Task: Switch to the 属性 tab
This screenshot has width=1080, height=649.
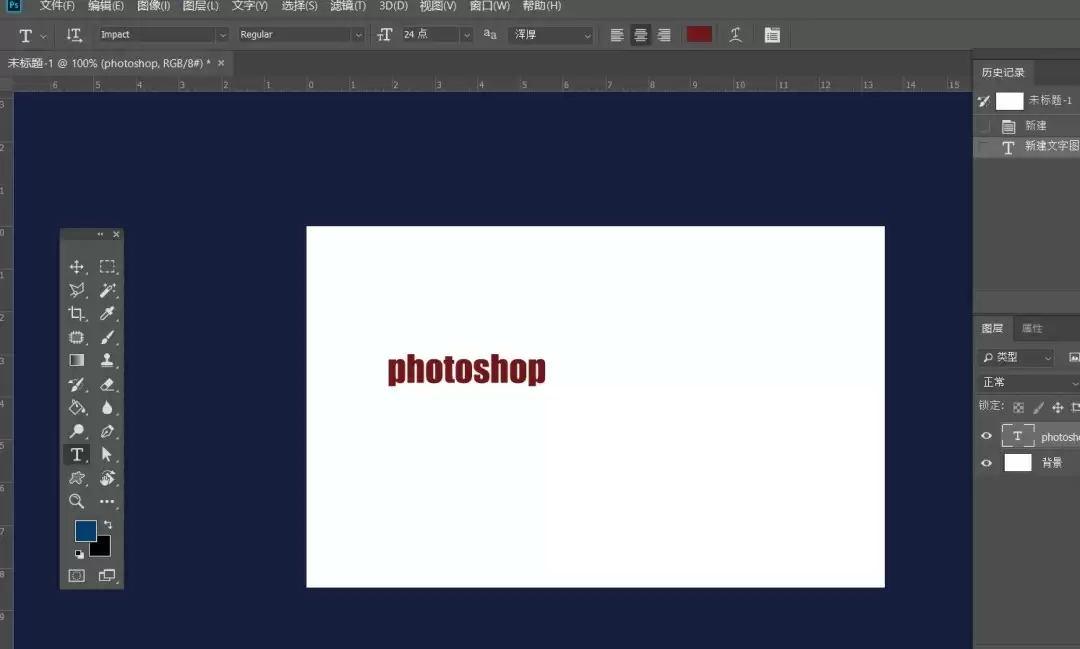Action: click(1032, 329)
